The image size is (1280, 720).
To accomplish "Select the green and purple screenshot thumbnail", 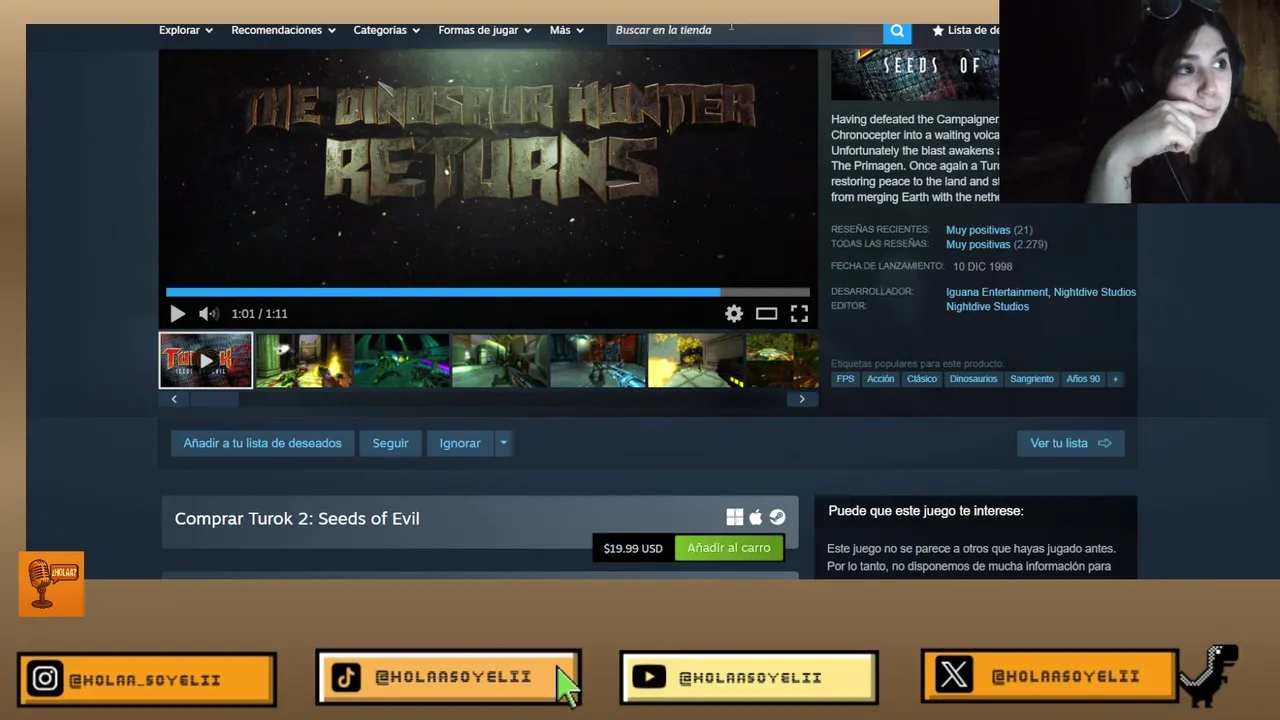I will coord(401,360).
